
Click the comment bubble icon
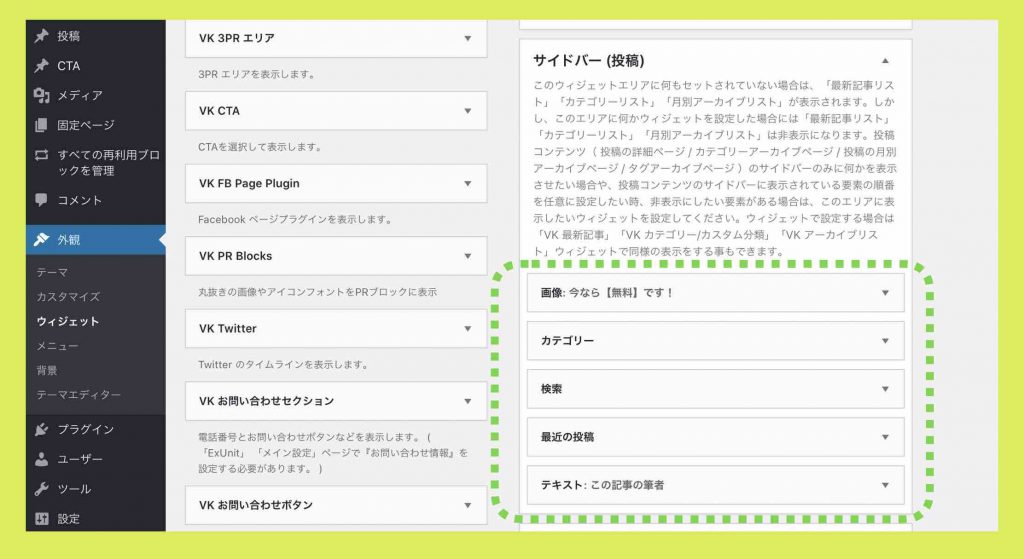coord(42,200)
